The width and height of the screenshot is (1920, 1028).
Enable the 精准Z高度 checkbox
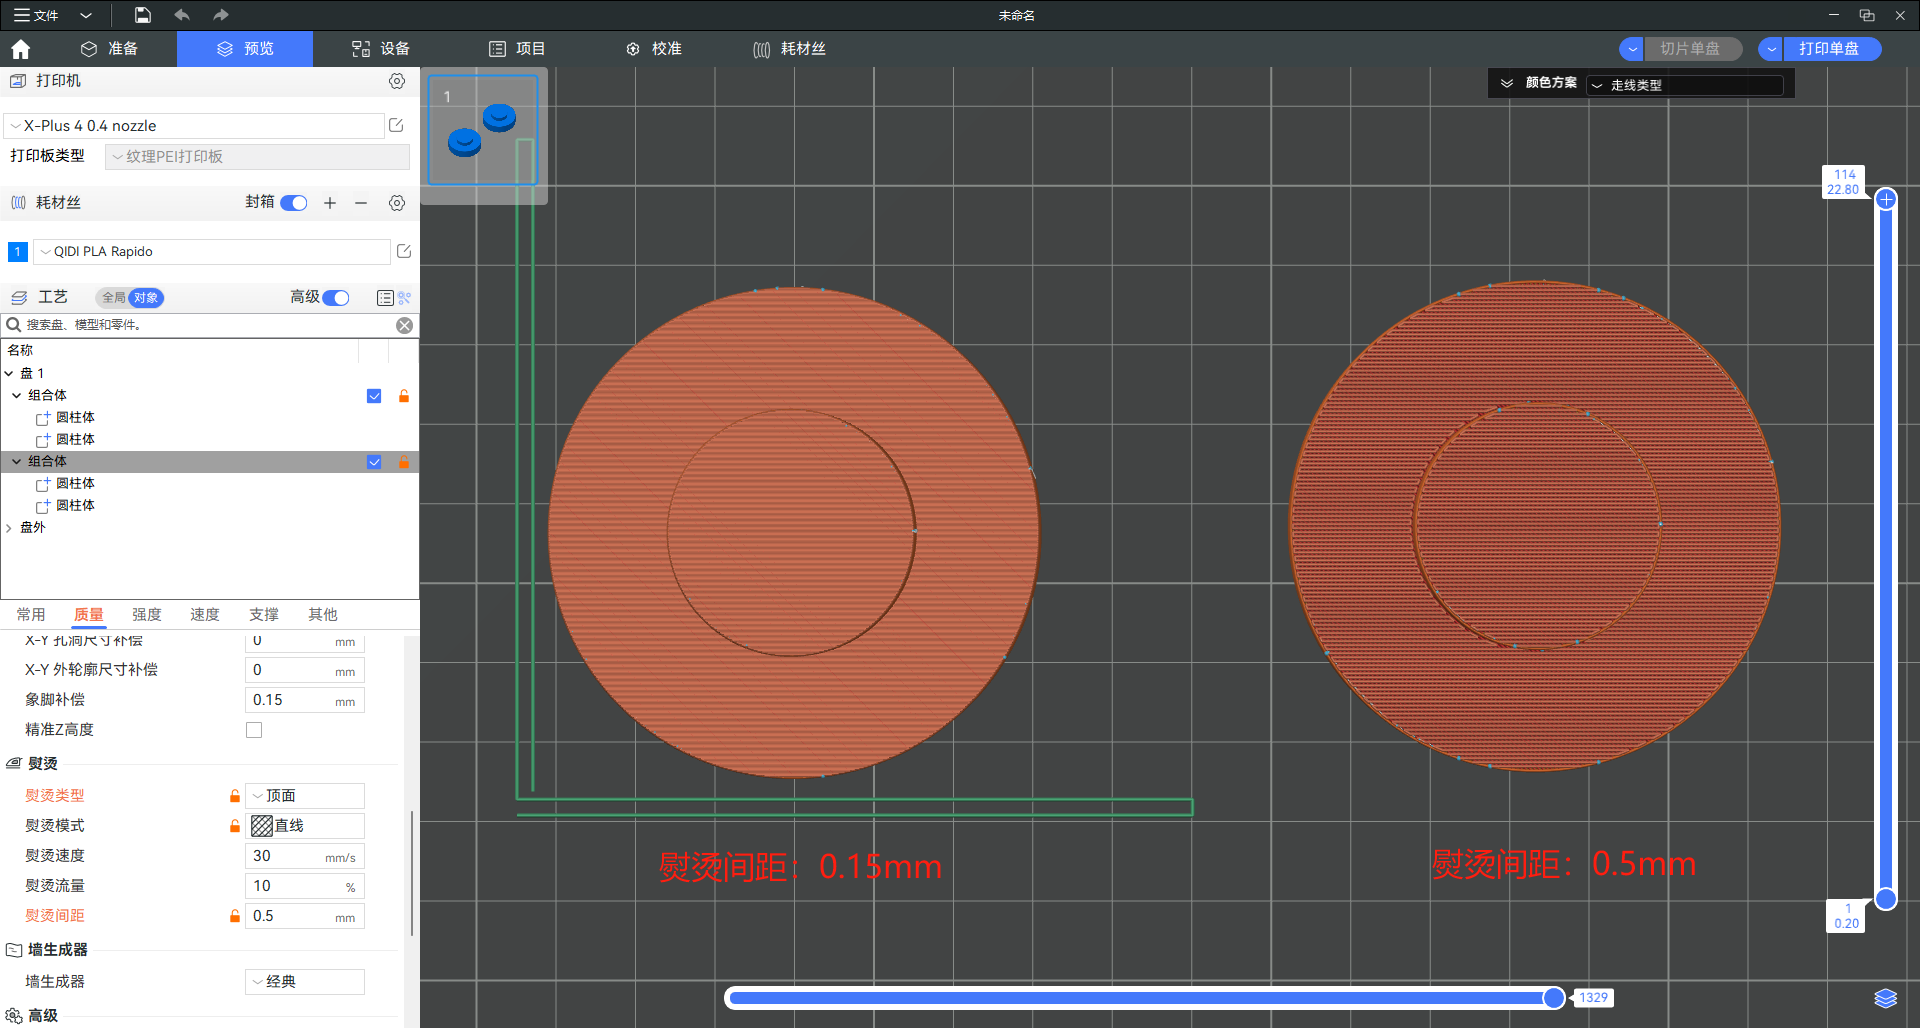(x=254, y=730)
